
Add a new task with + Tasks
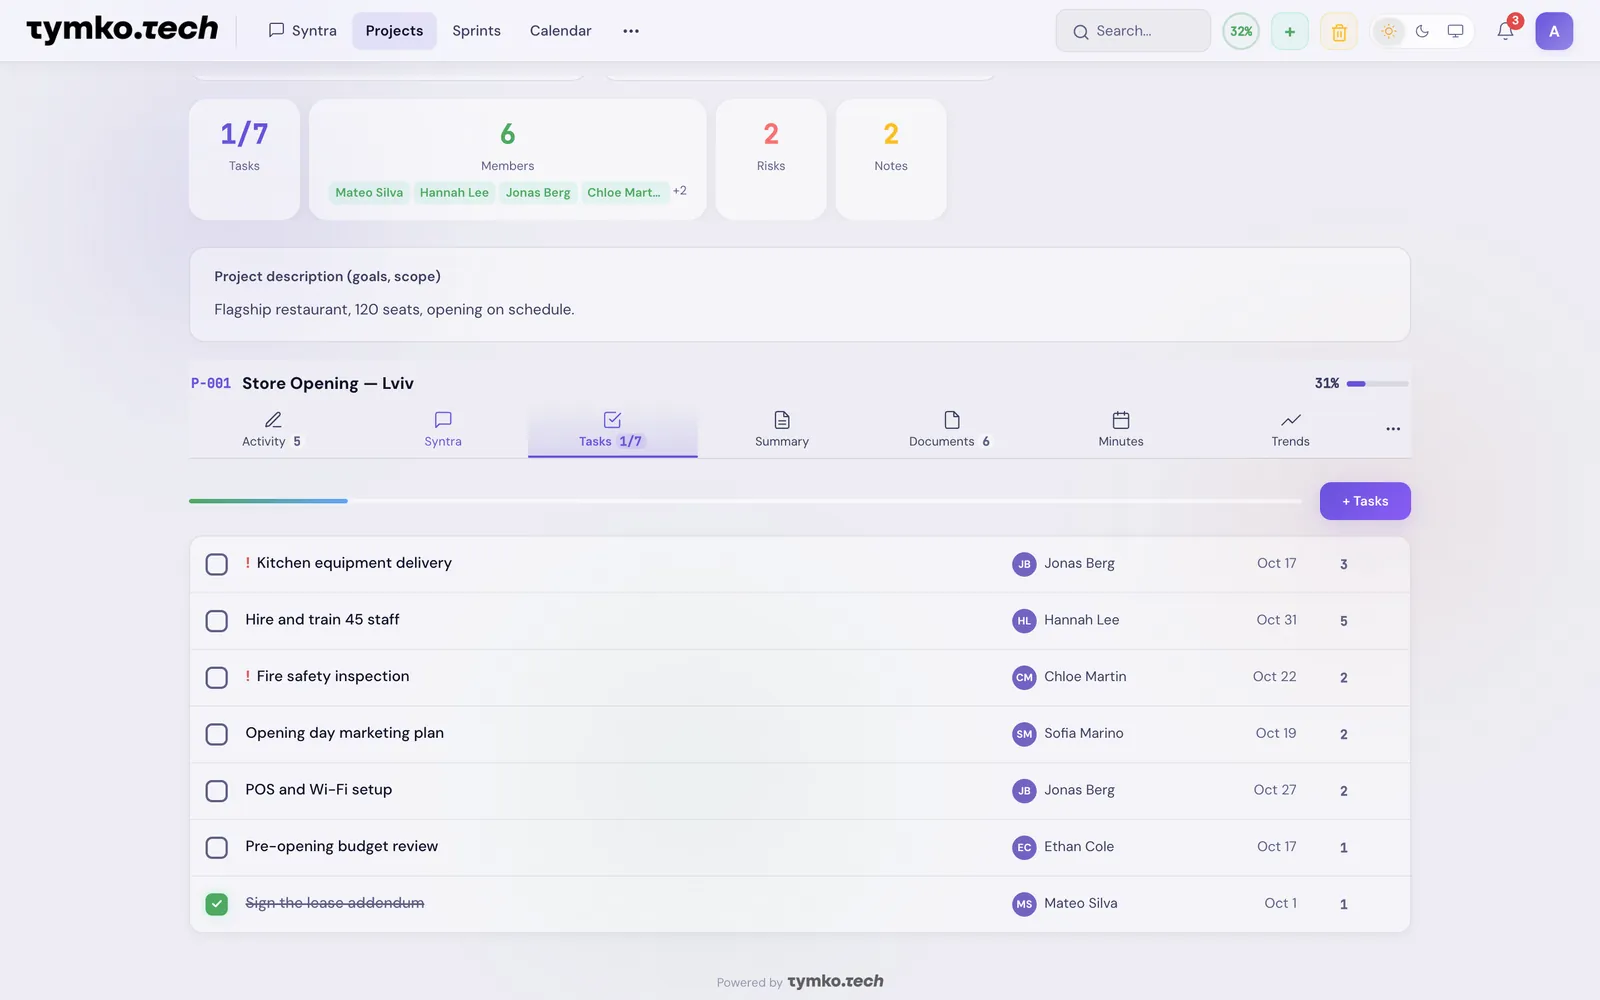(x=1365, y=501)
